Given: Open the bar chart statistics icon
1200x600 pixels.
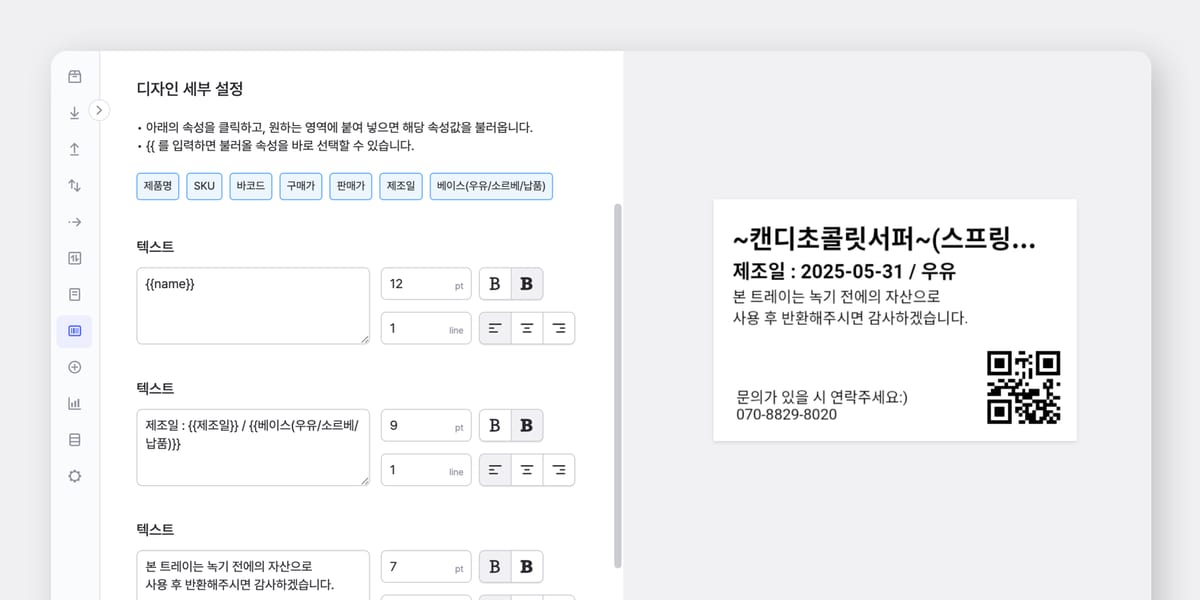Looking at the screenshot, I should (74, 403).
